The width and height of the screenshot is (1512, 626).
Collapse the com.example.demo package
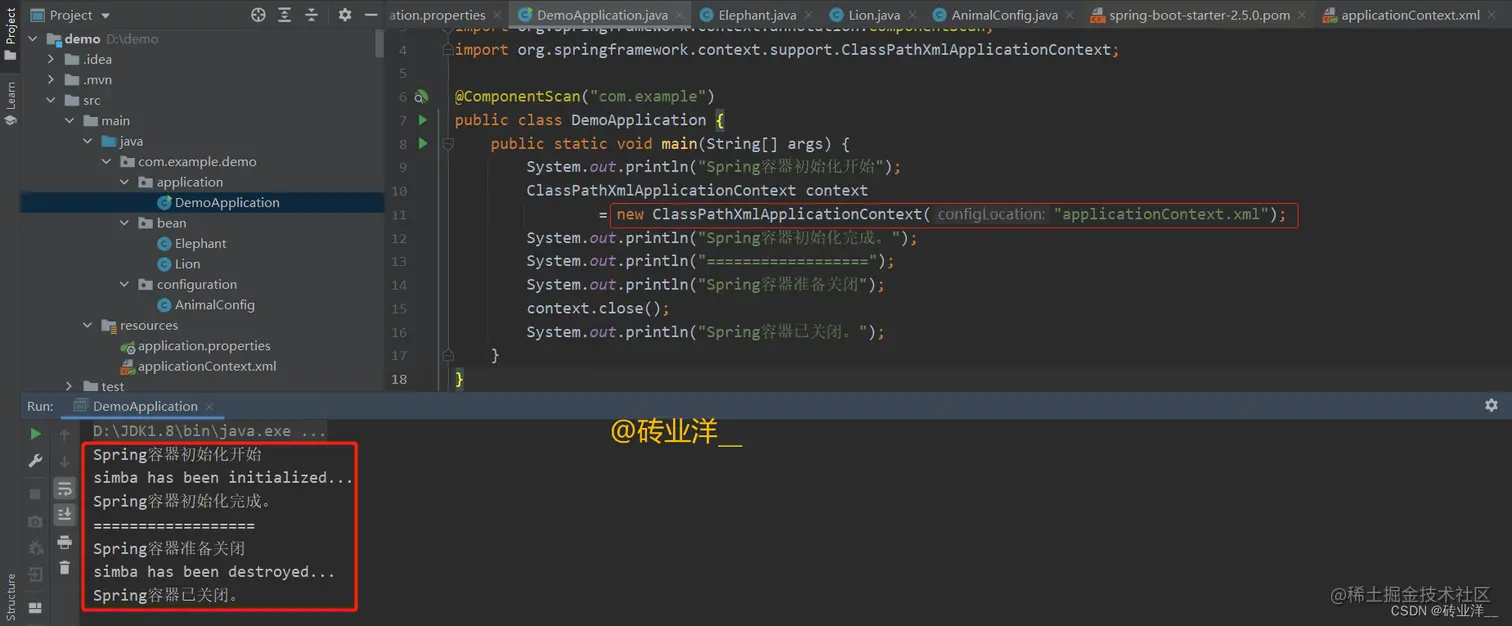coord(106,162)
